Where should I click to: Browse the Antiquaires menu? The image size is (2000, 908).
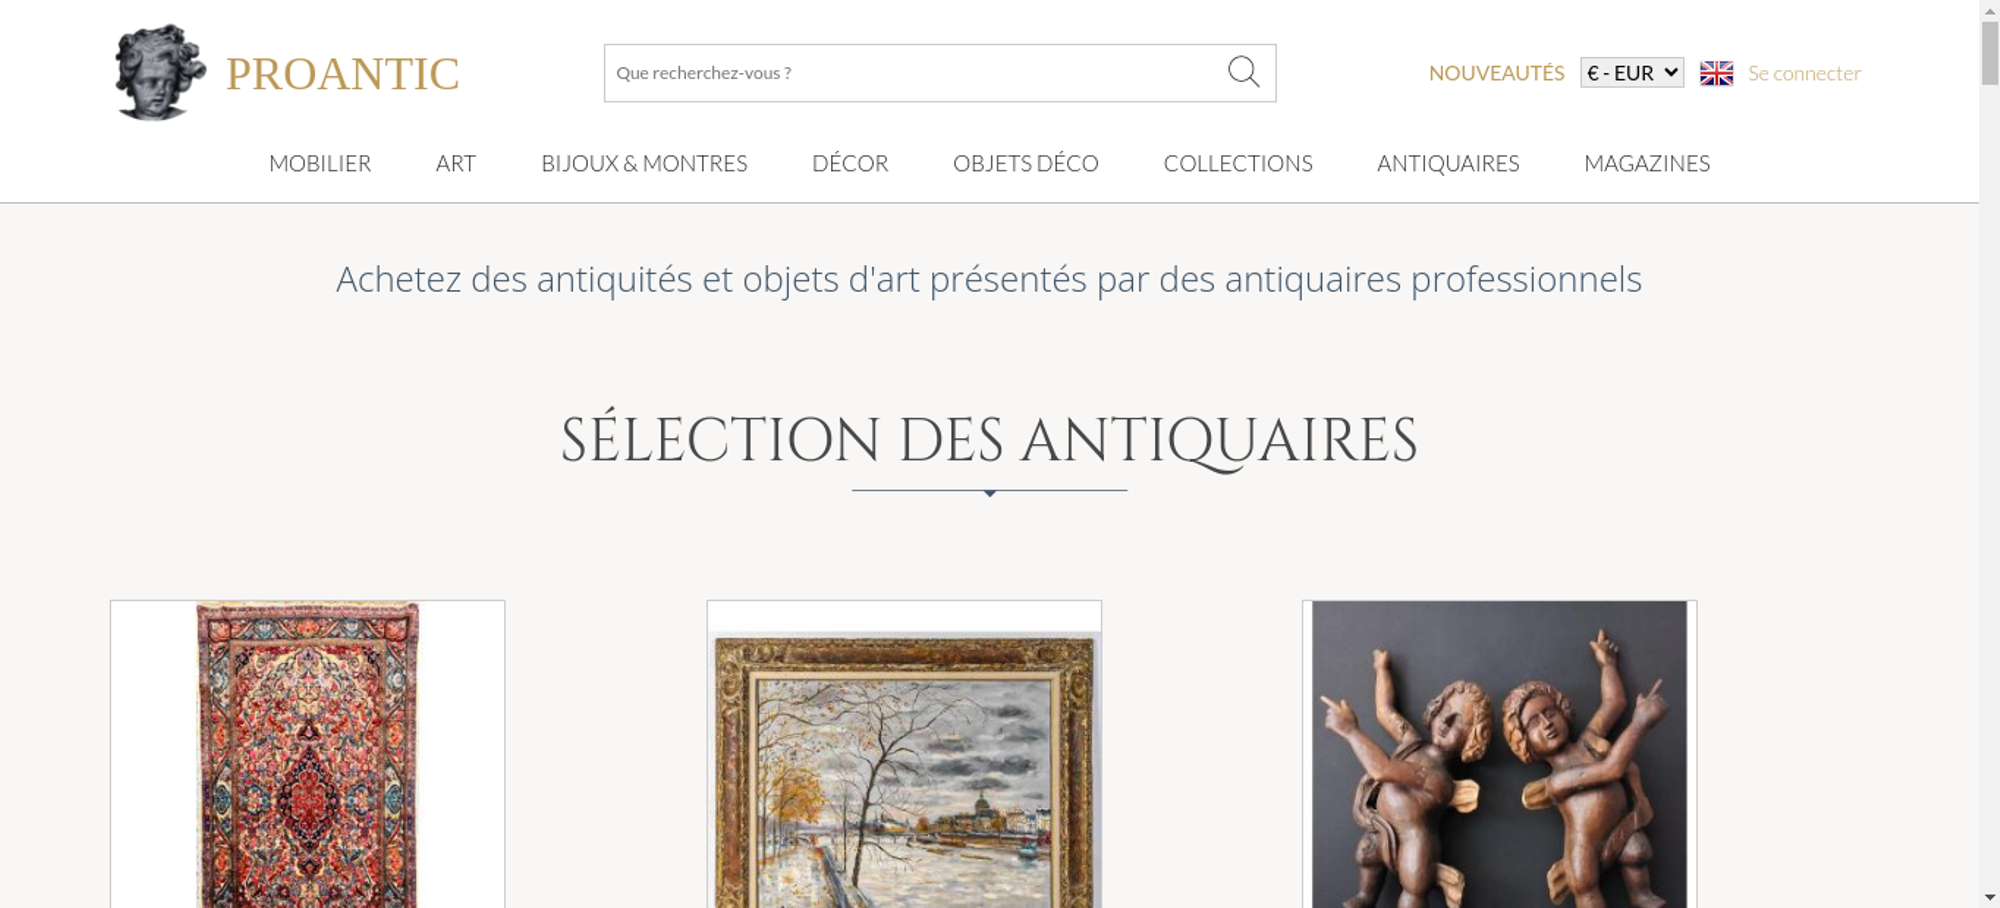1448,163
